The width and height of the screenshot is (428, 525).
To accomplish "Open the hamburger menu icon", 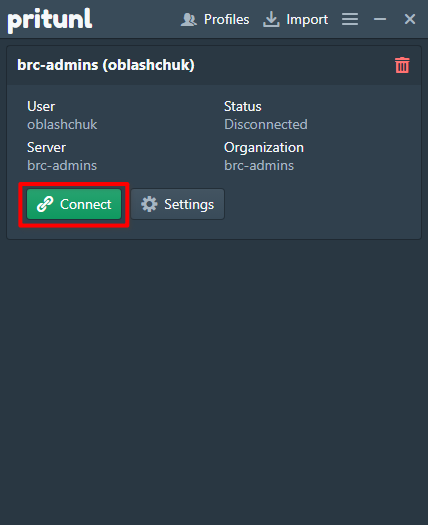I will pos(350,19).
